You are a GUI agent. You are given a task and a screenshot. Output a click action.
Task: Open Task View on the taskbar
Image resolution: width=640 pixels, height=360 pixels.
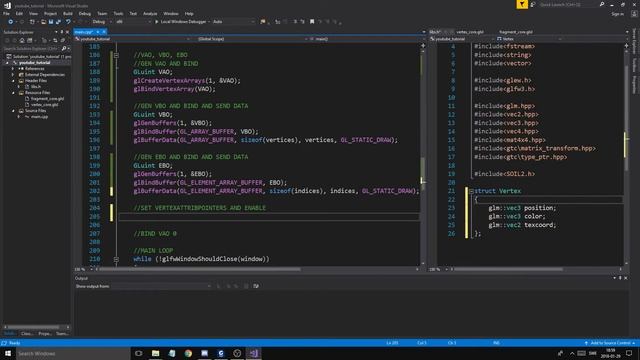(x=139, y=353)
